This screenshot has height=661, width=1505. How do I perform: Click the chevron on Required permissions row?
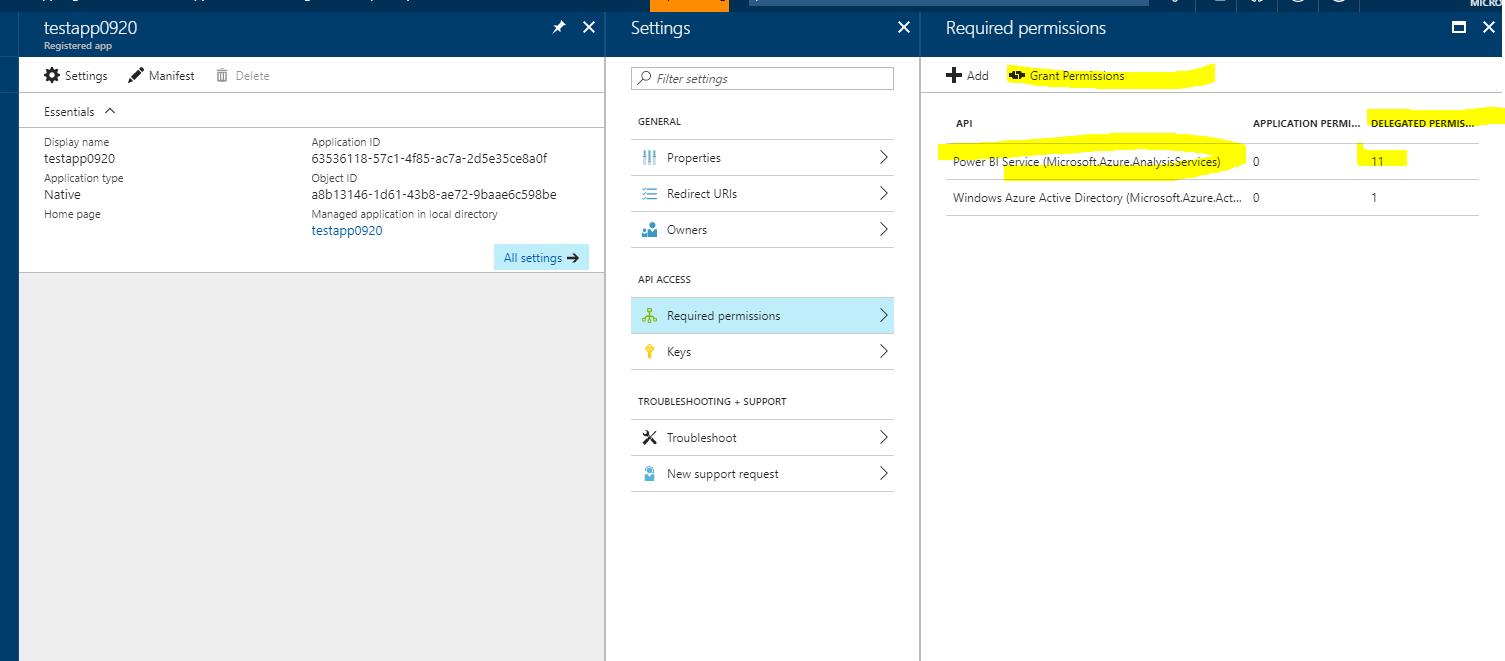(x=883, y=315)
